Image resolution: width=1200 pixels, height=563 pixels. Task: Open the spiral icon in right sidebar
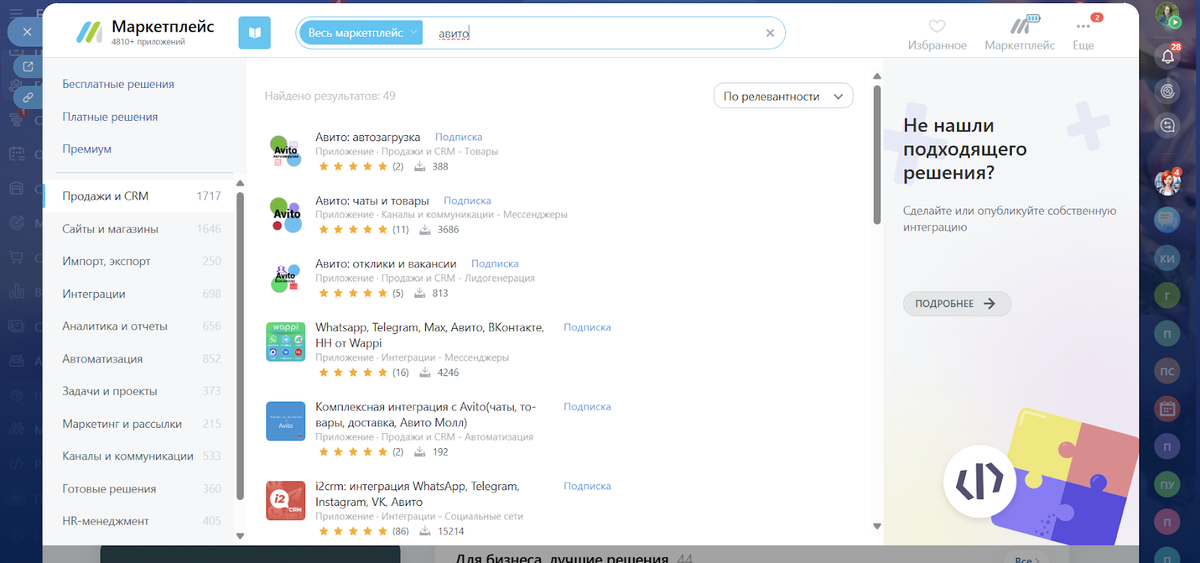tap(1167, 90)
